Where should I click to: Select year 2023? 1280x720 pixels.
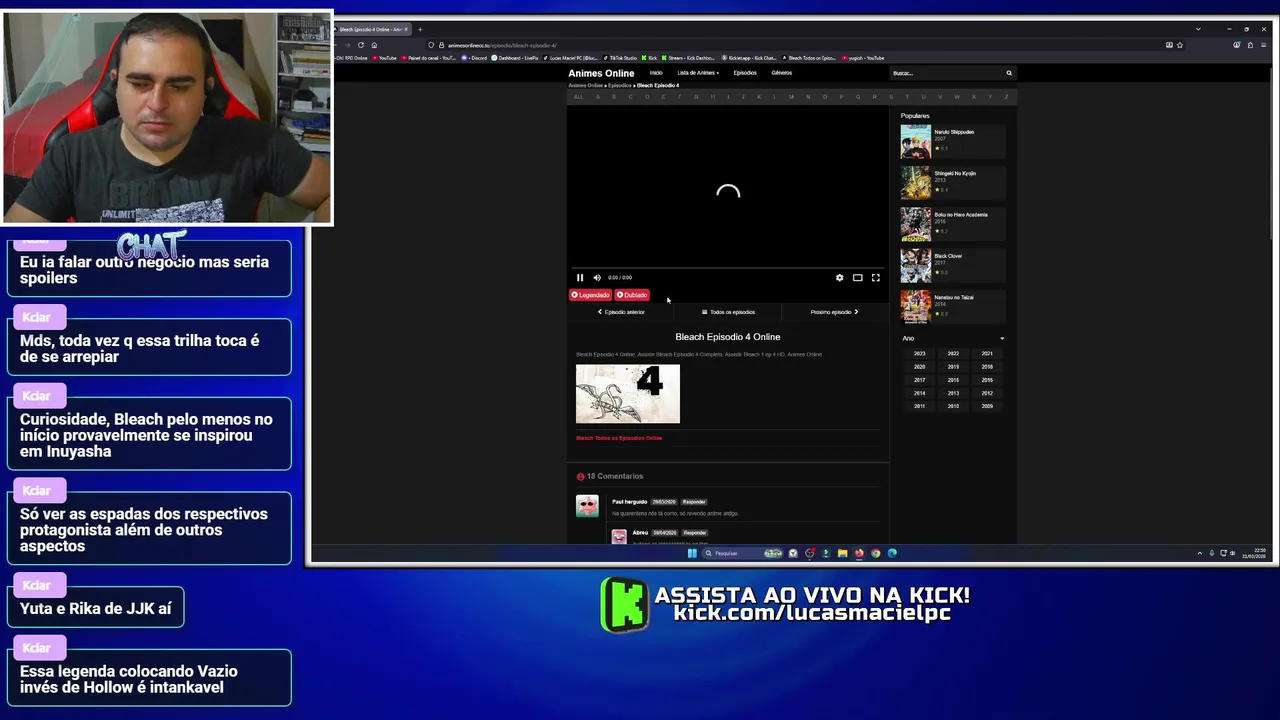[x=919, y=353]
